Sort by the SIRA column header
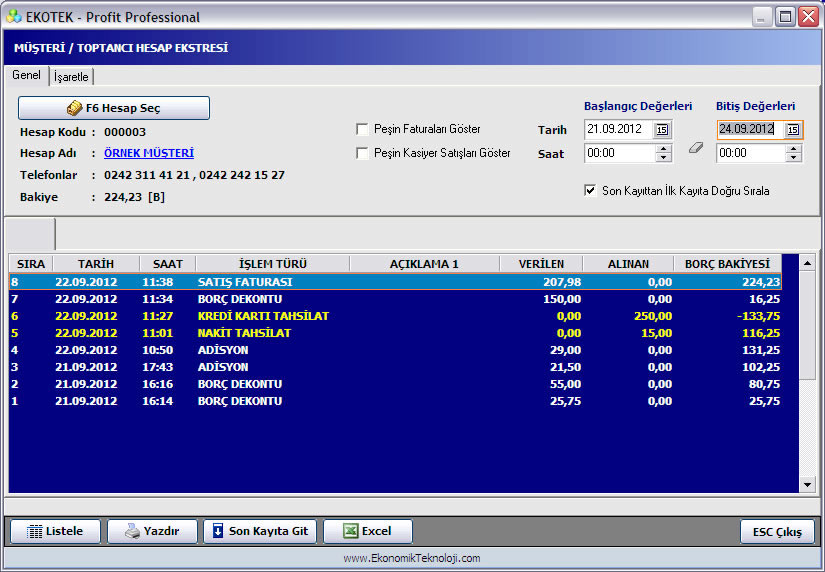Image resolution: width=825 pixels, height=572 pixels. point(31,264)
